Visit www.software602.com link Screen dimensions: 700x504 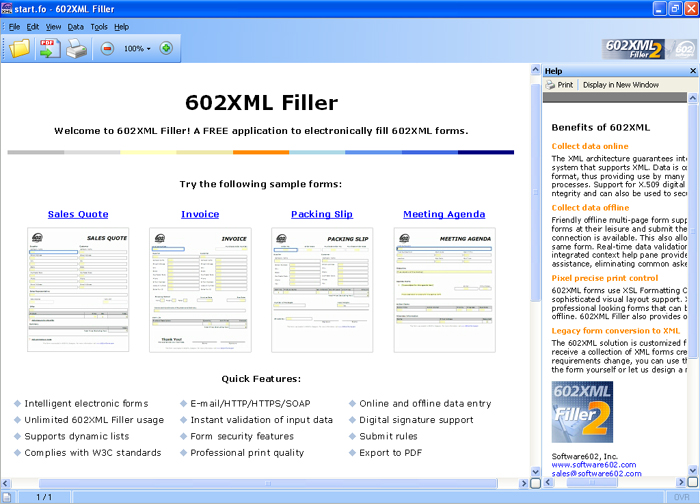(x=594, y=465)
